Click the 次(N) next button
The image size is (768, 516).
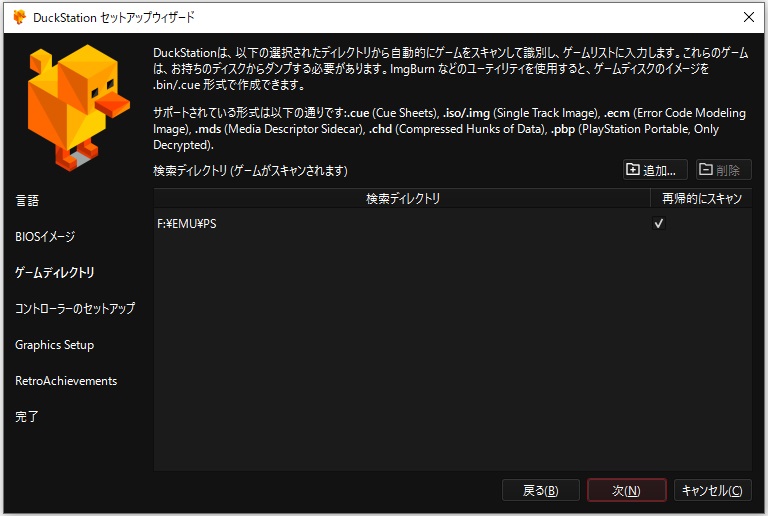626,490
